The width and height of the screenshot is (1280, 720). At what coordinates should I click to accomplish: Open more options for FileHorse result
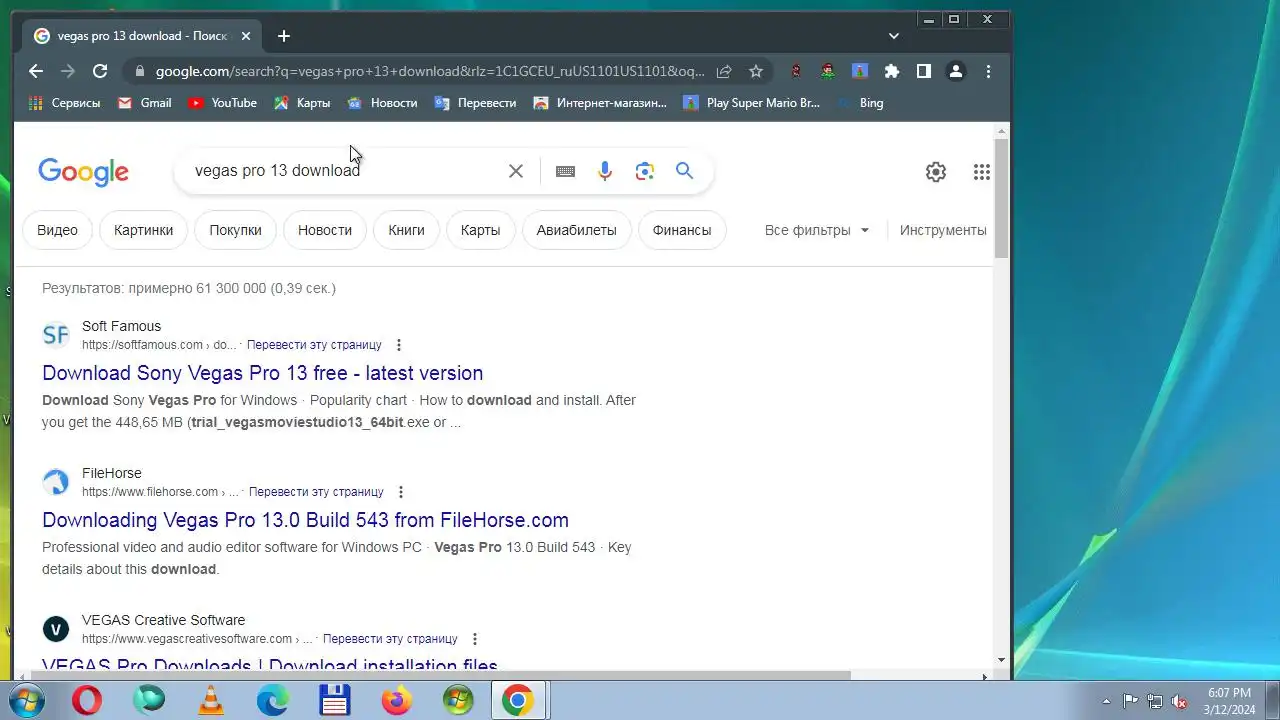[x=401, y=492]
